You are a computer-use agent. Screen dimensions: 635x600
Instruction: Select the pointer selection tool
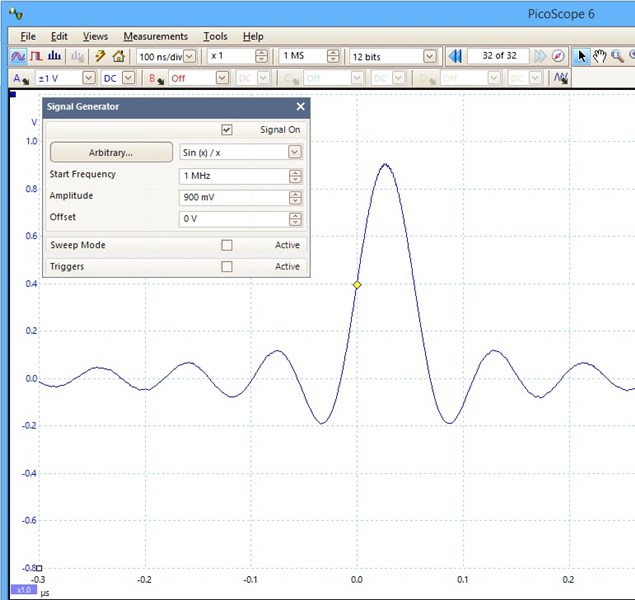[x=582, y=56]
